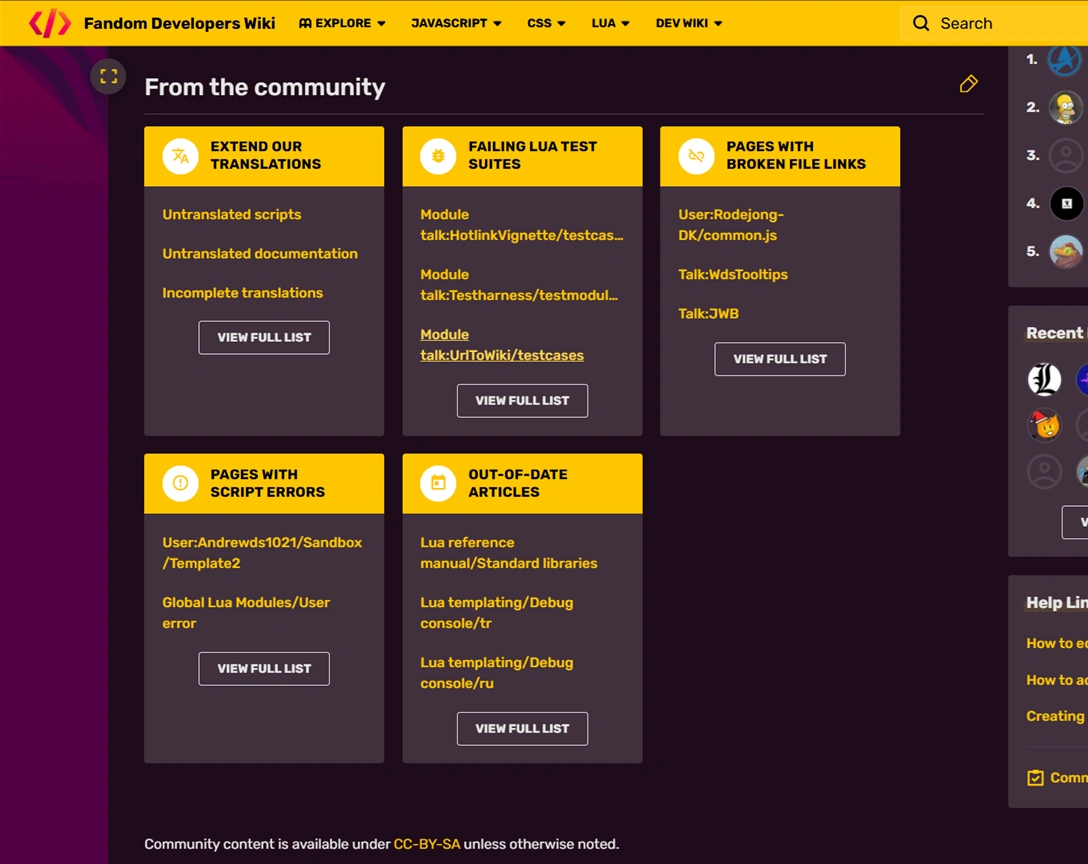Click the pencil edit icon beside From the community
The image size is (1088, 864).
(x=968, y=84)
